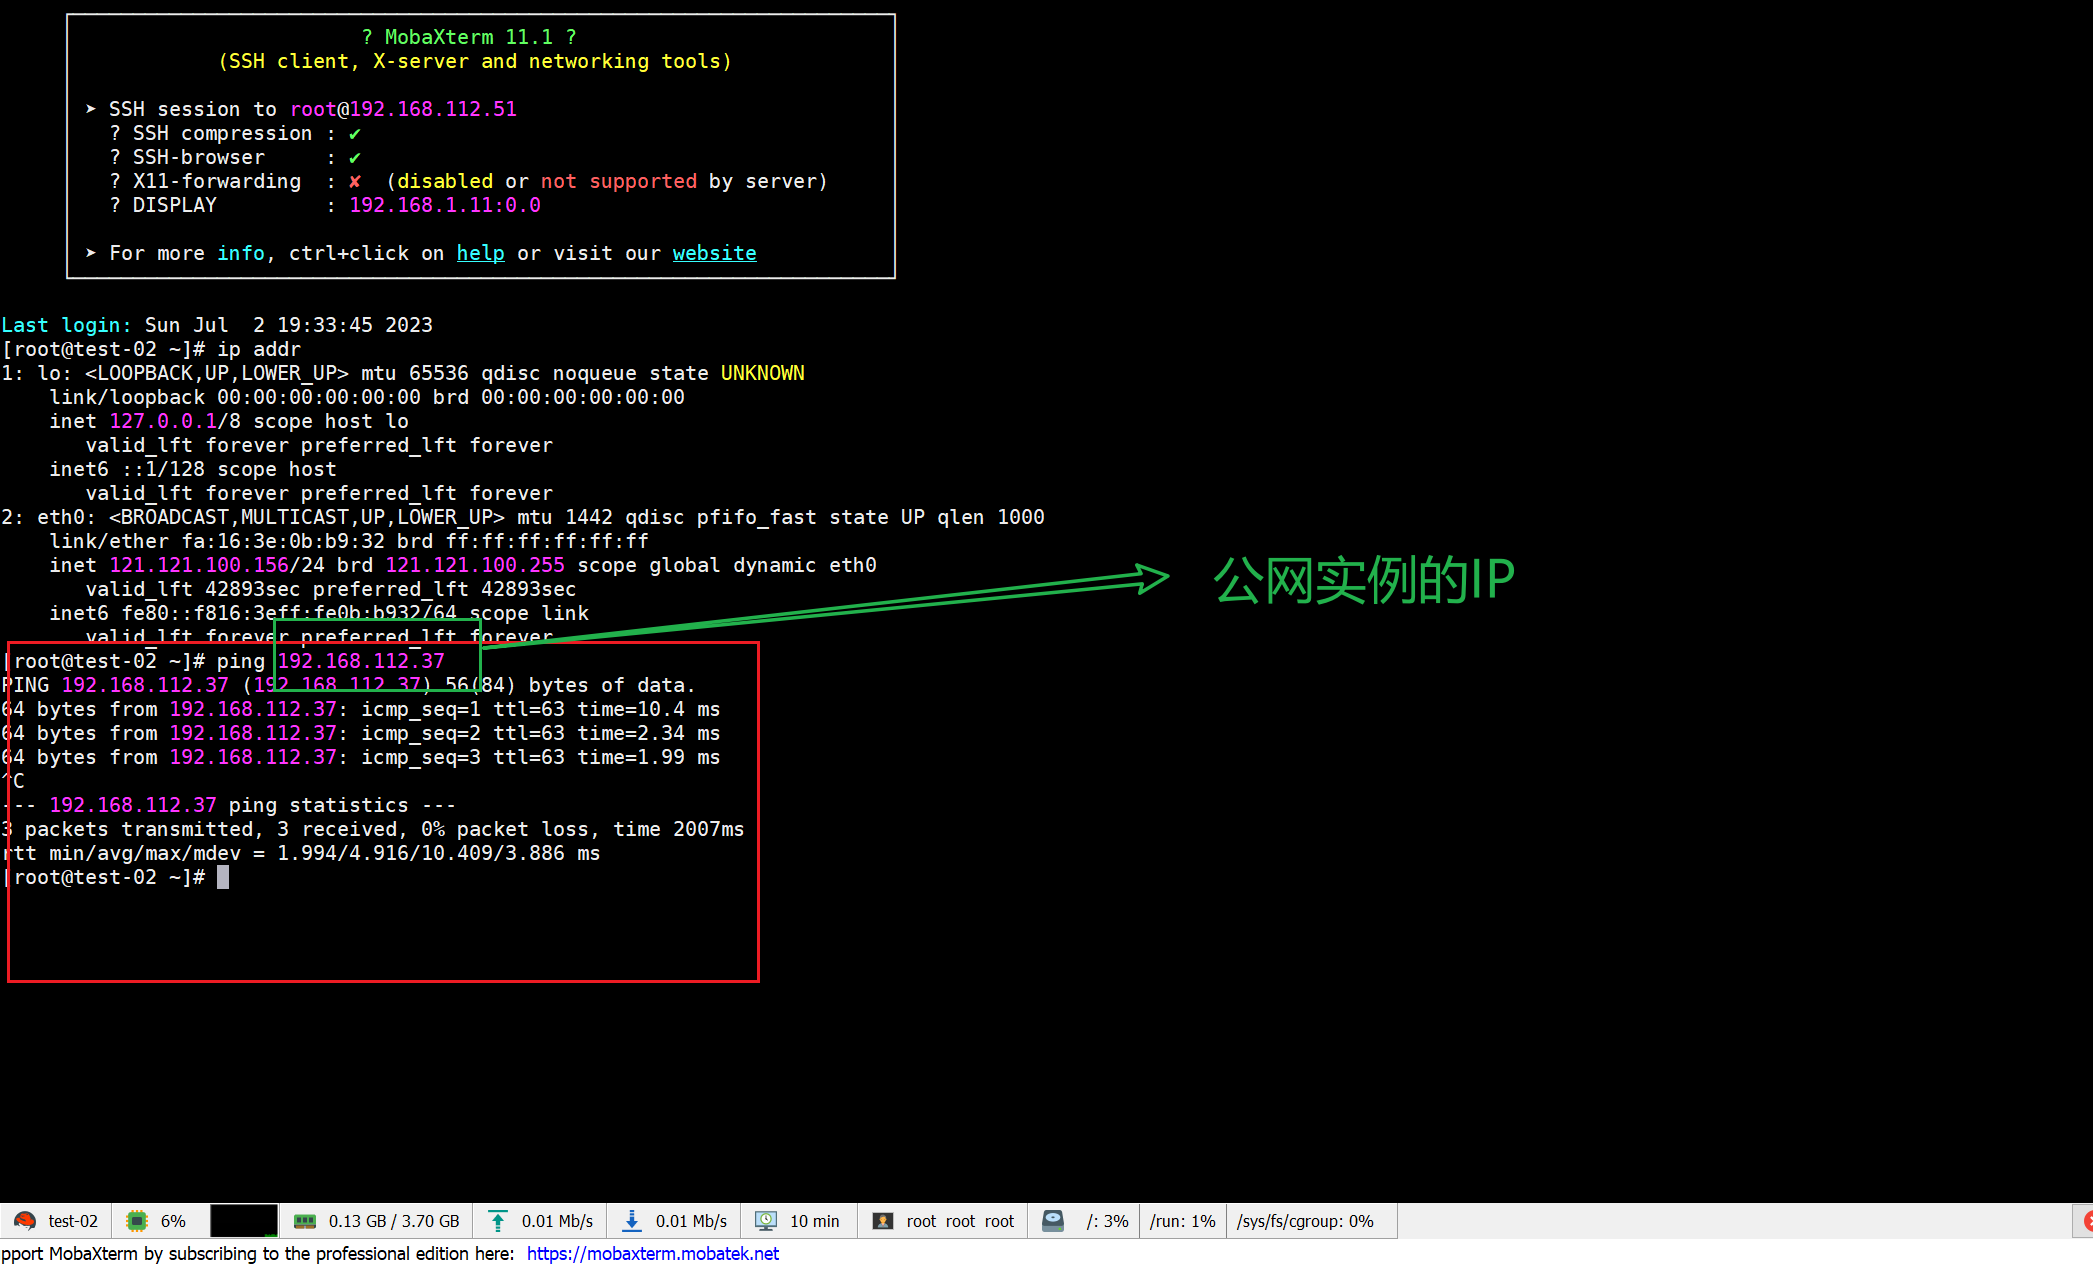This screenshot has width=2093, height=1267.
Task: Click the terminal cursor at the prompt
Action: point(222,877)
